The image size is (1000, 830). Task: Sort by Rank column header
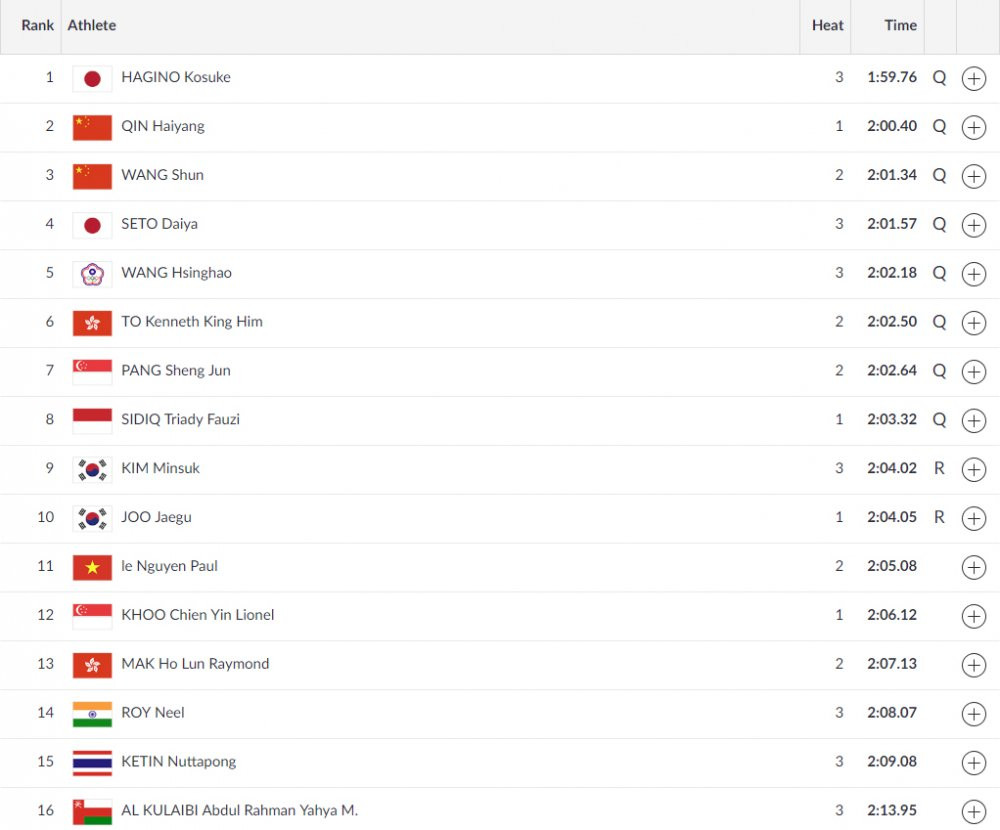tap(37, 26)
